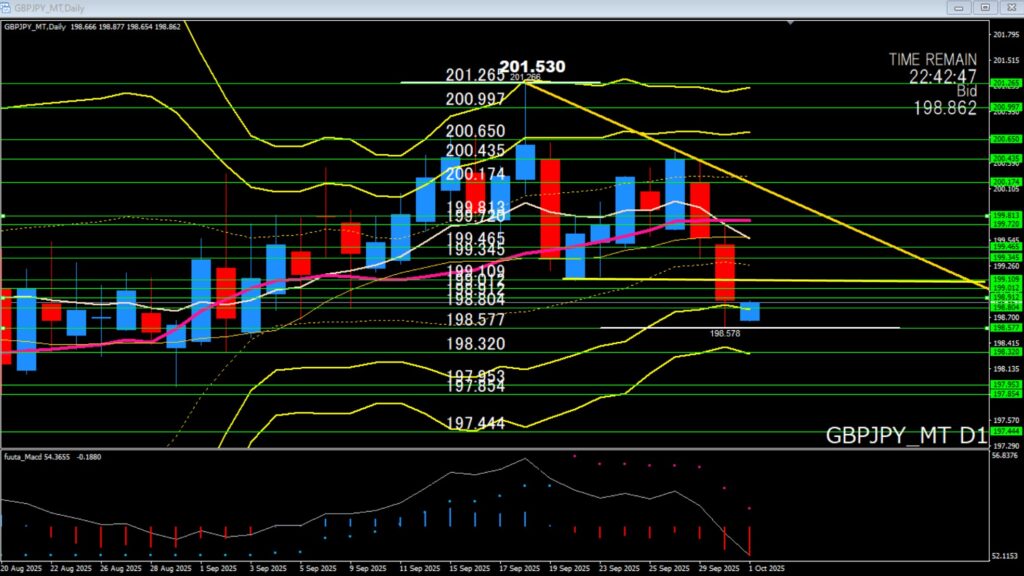The width and height of the screenshot is (1024, 576).
Task: Select the latest blue candle on chart
Action: [750, 311]
